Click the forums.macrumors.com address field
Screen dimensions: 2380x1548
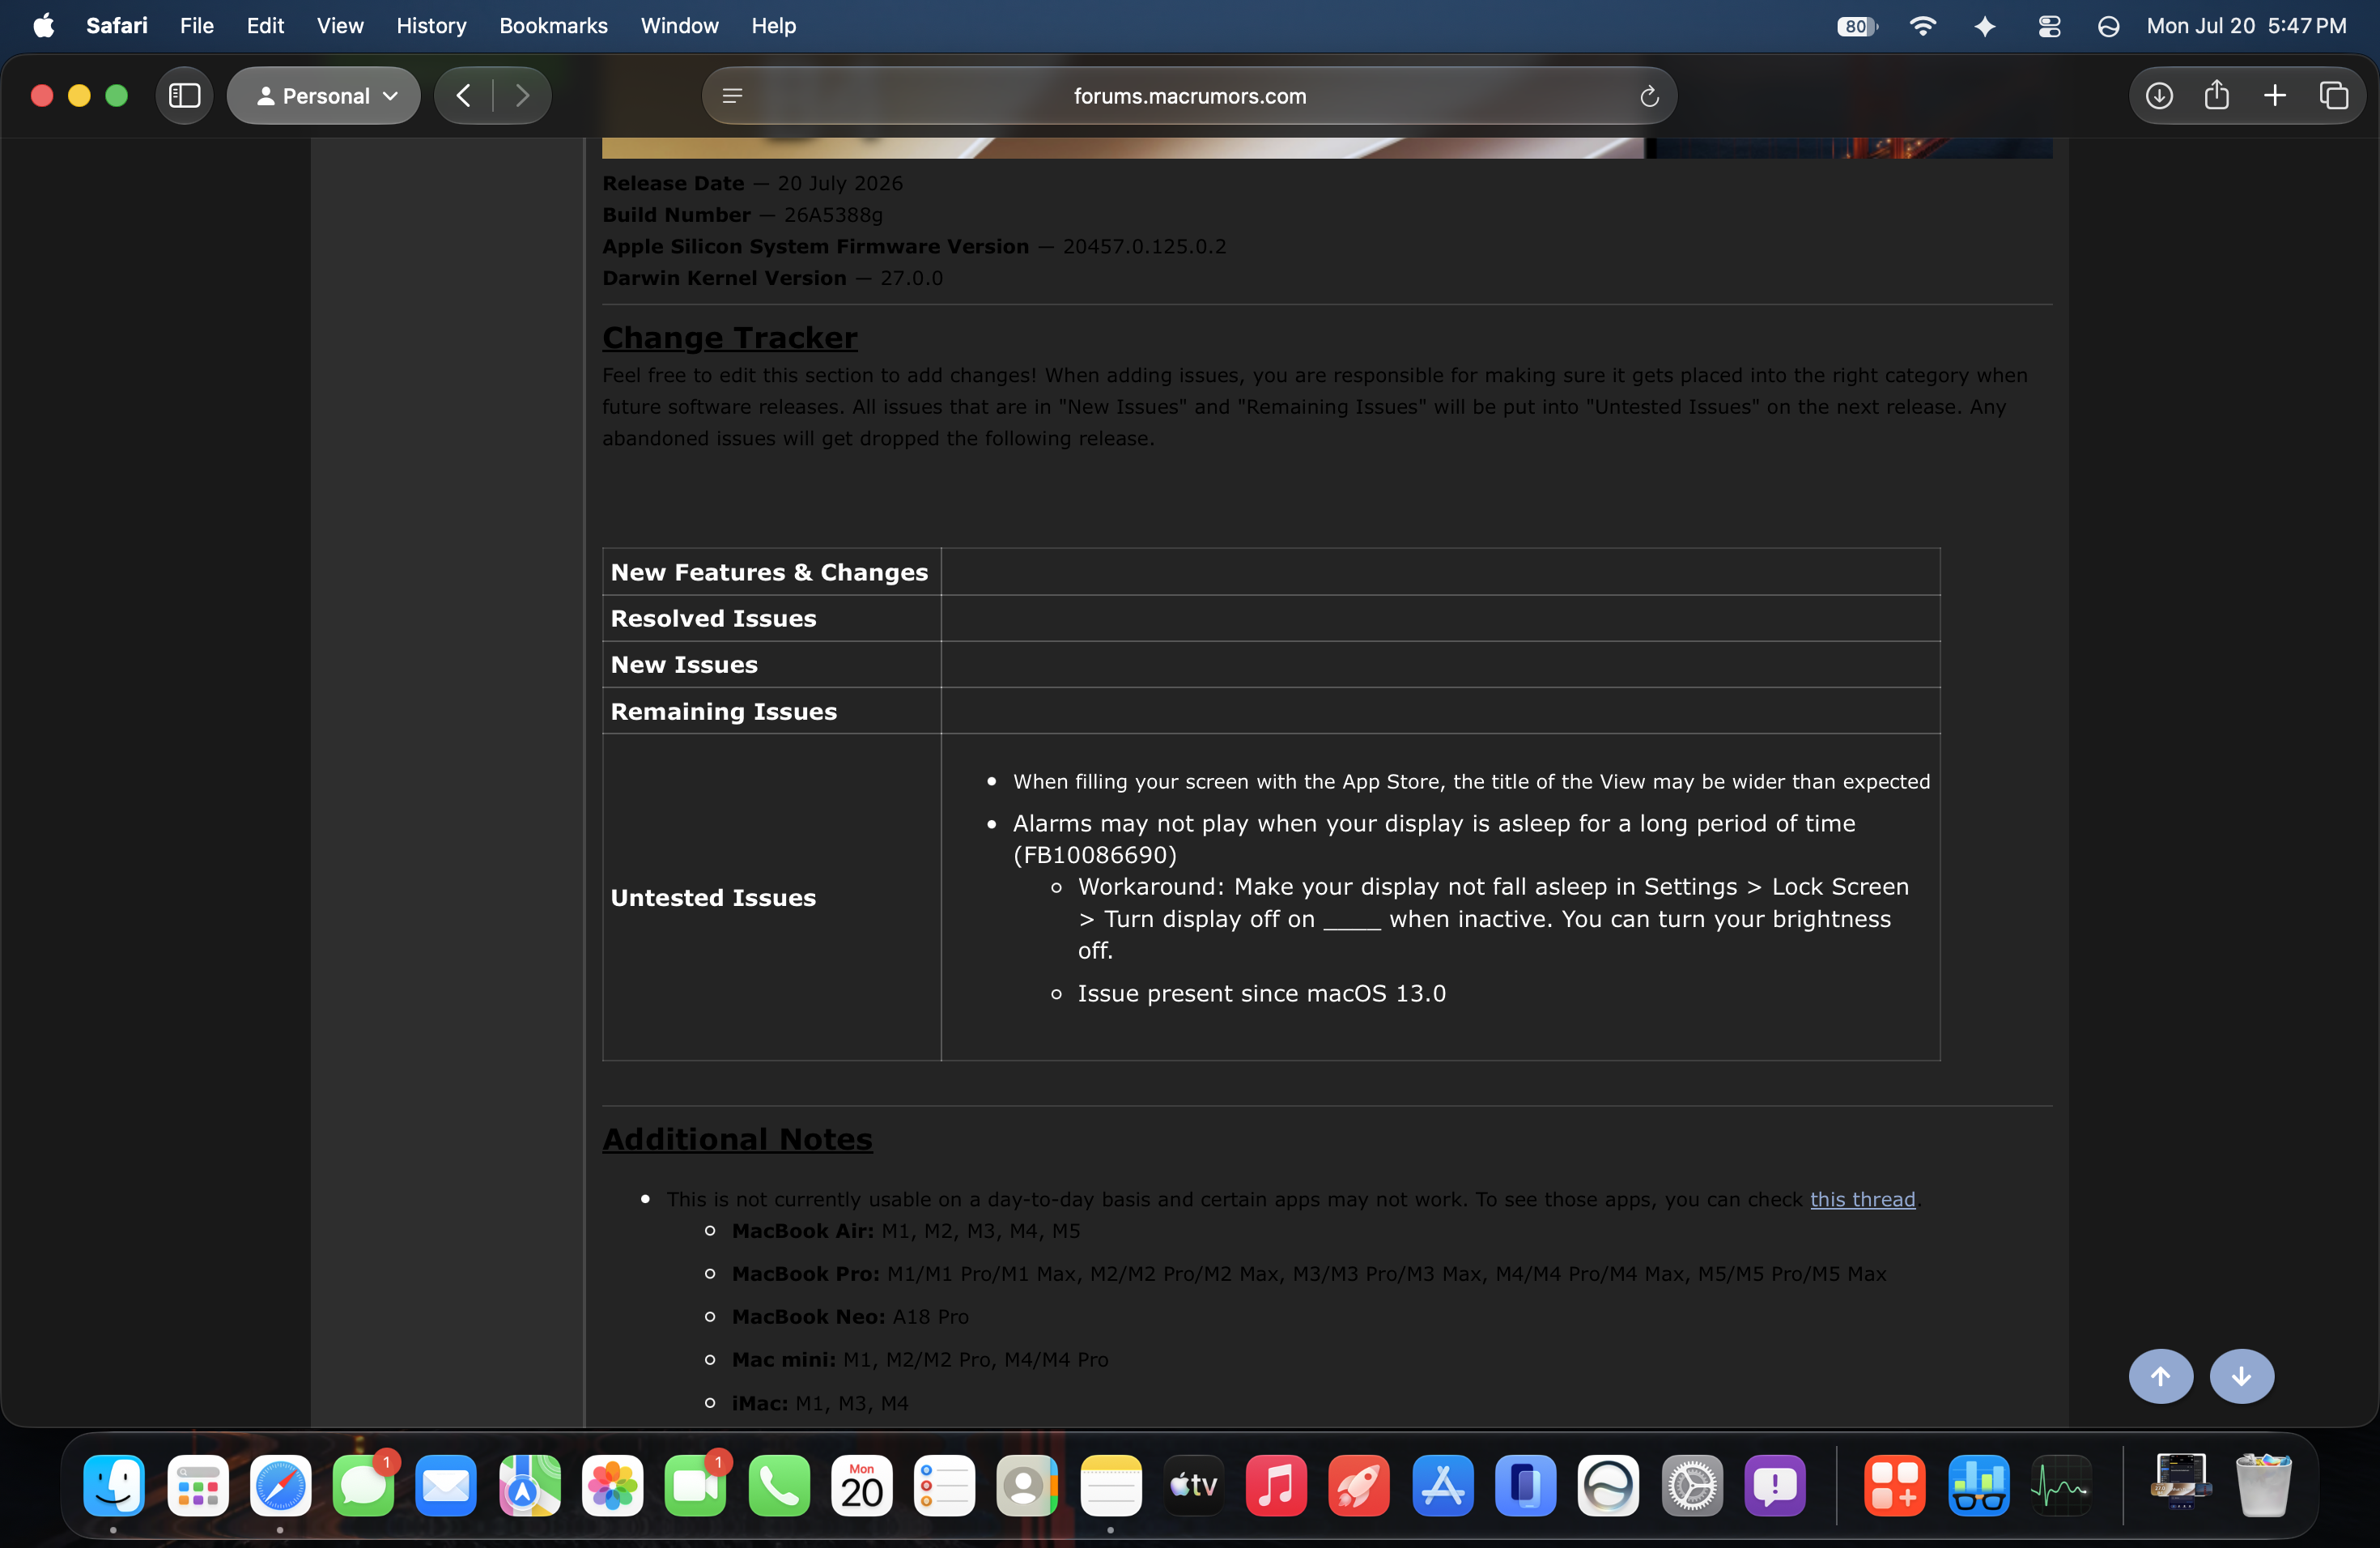pyautogui.click(x=1189, y=96)
